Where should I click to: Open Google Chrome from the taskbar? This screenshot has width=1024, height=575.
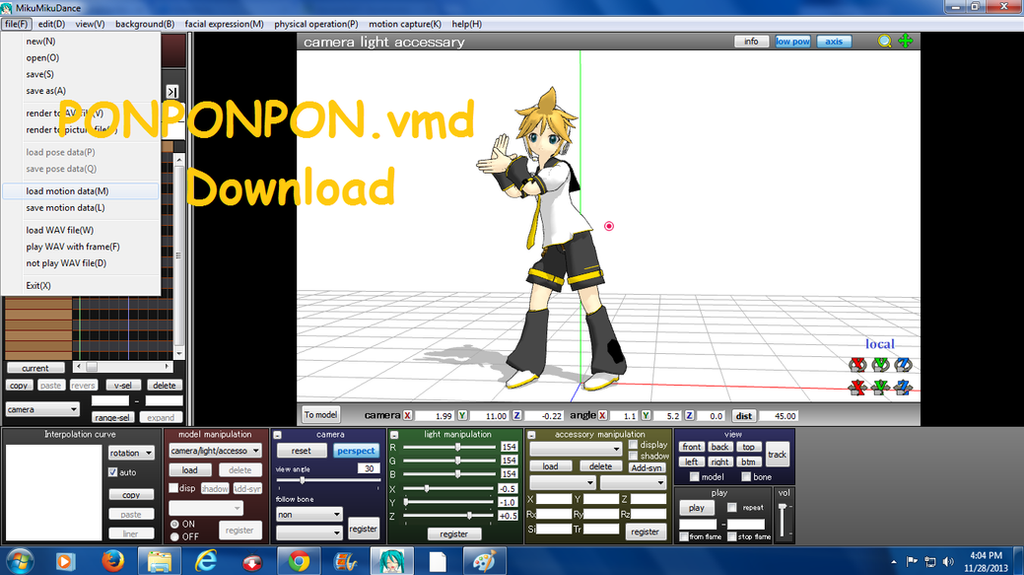click(299, 561)
